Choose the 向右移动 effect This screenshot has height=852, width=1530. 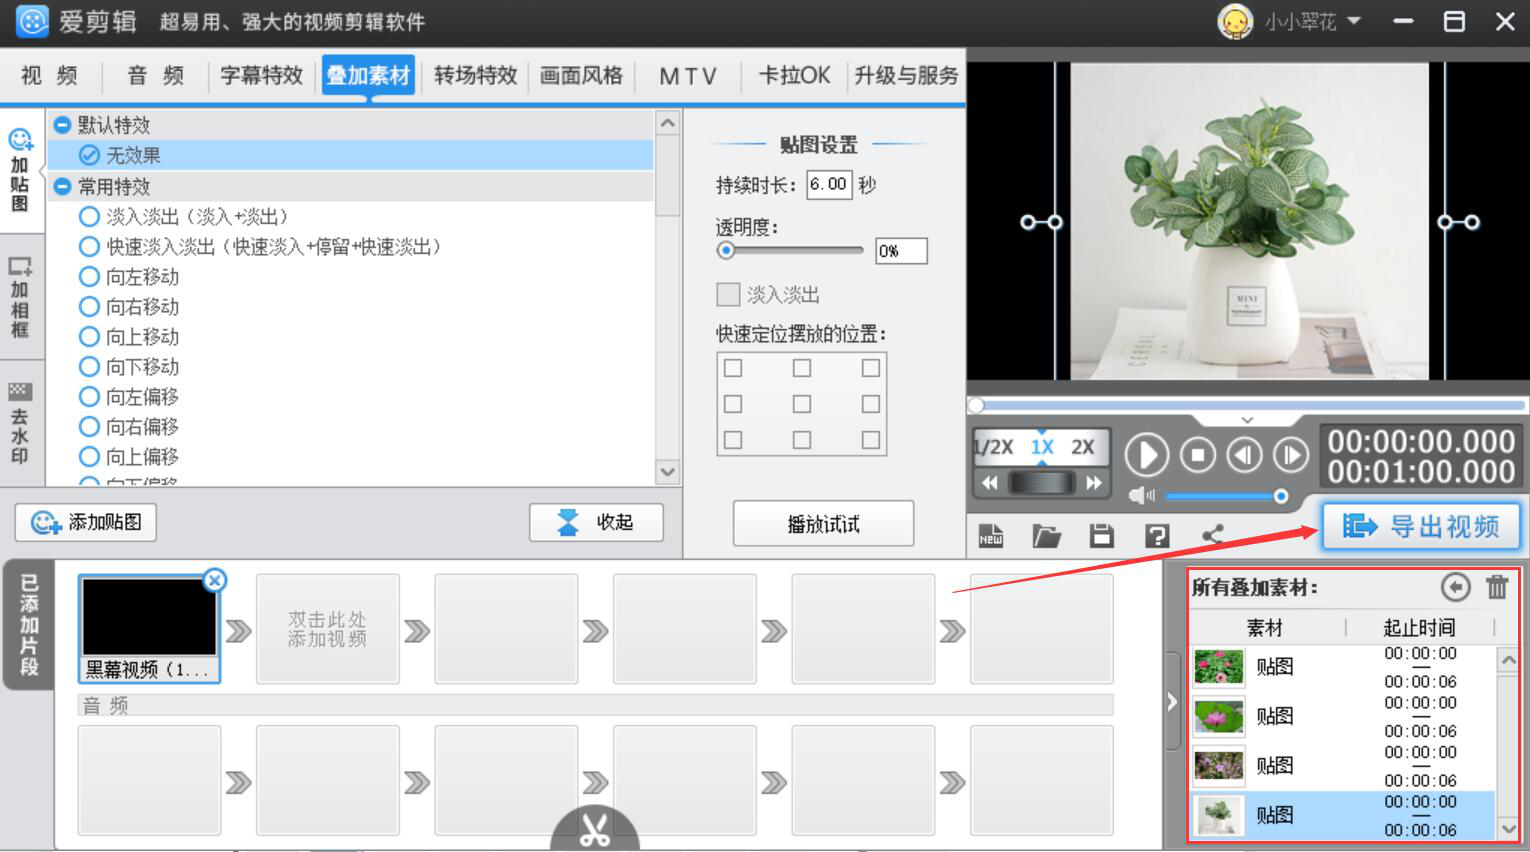89,306
